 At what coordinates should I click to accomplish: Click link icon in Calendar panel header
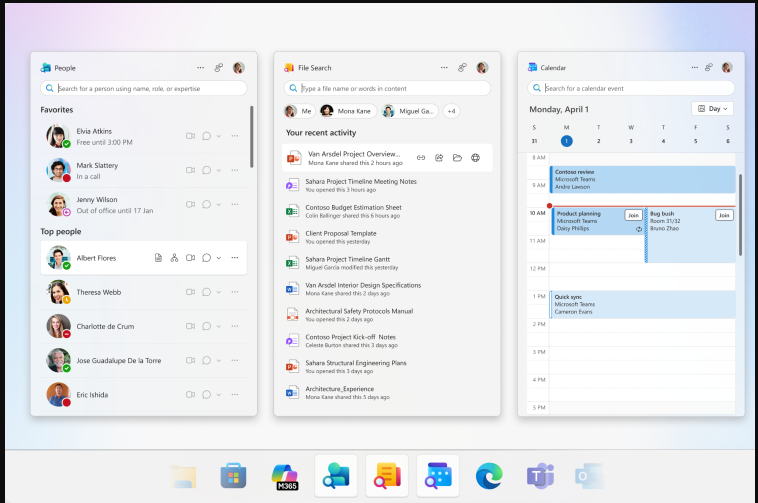tap(707, 68)
